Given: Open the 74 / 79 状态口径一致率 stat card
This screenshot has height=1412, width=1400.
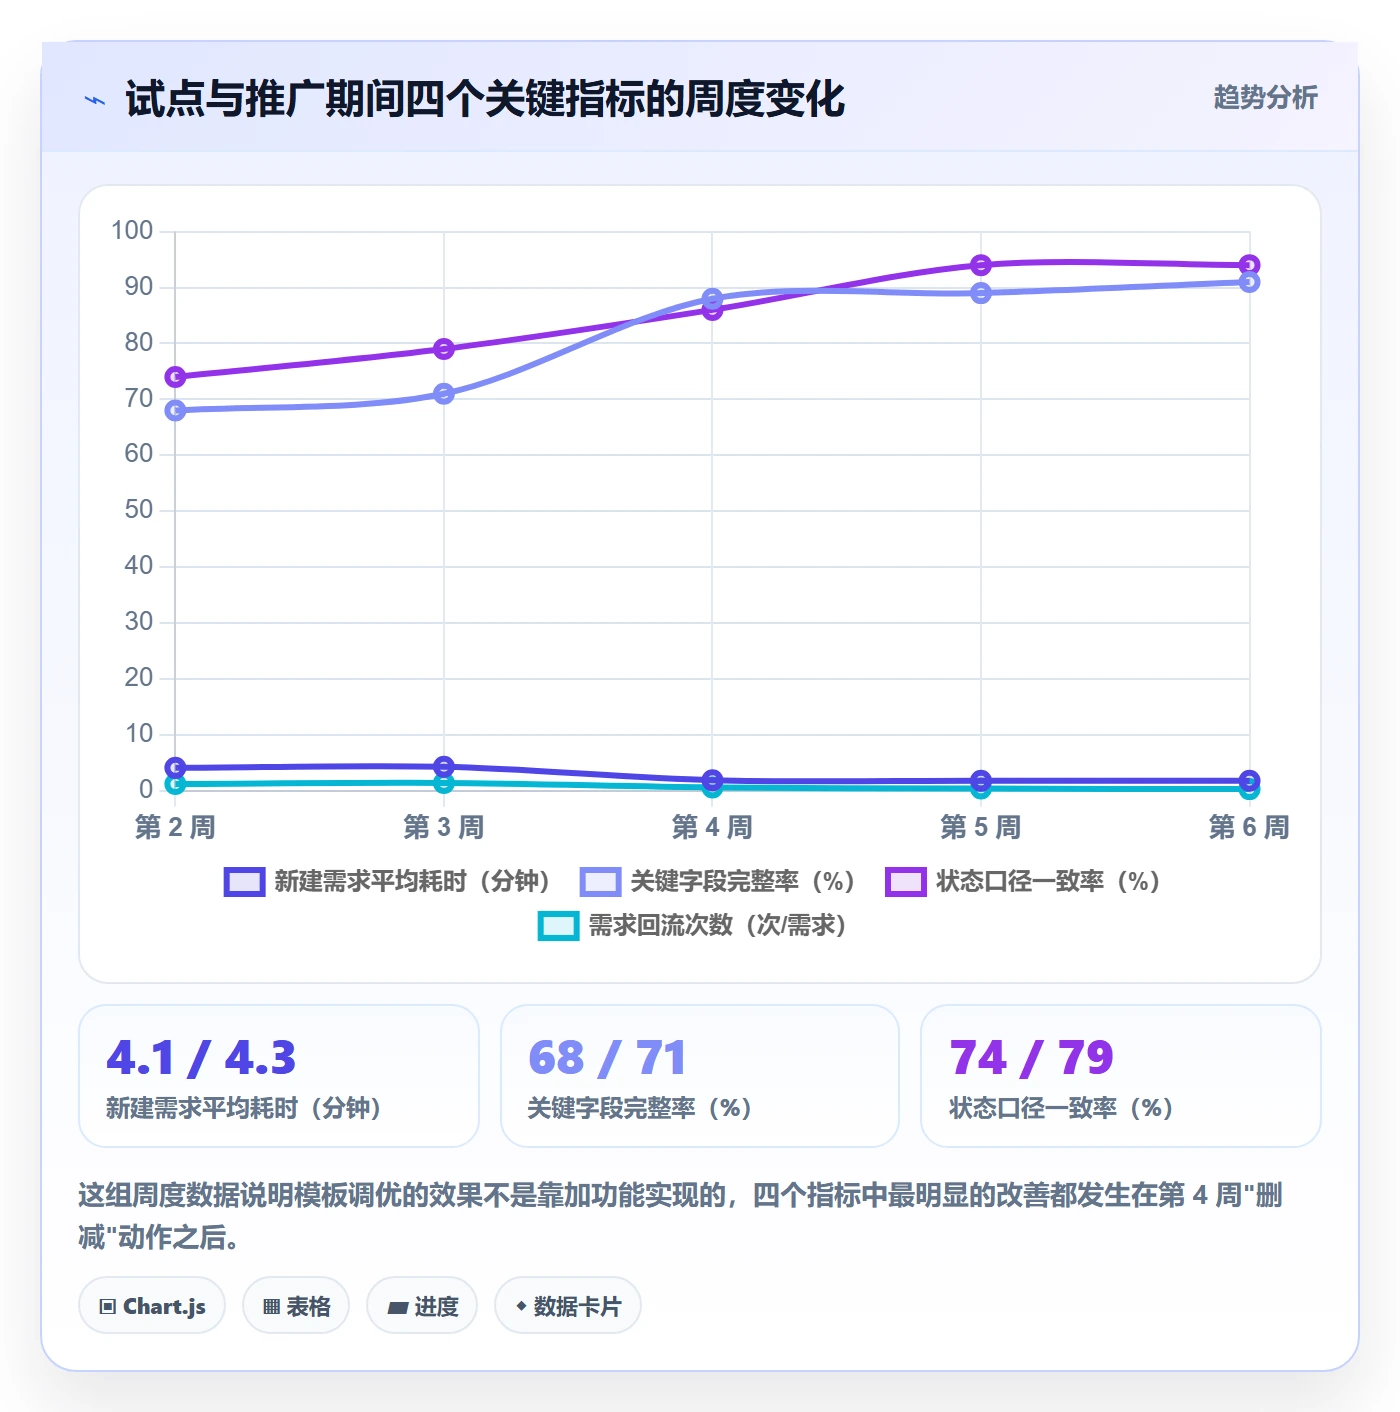Looking at the screenshot, I should point(1121,1076).
